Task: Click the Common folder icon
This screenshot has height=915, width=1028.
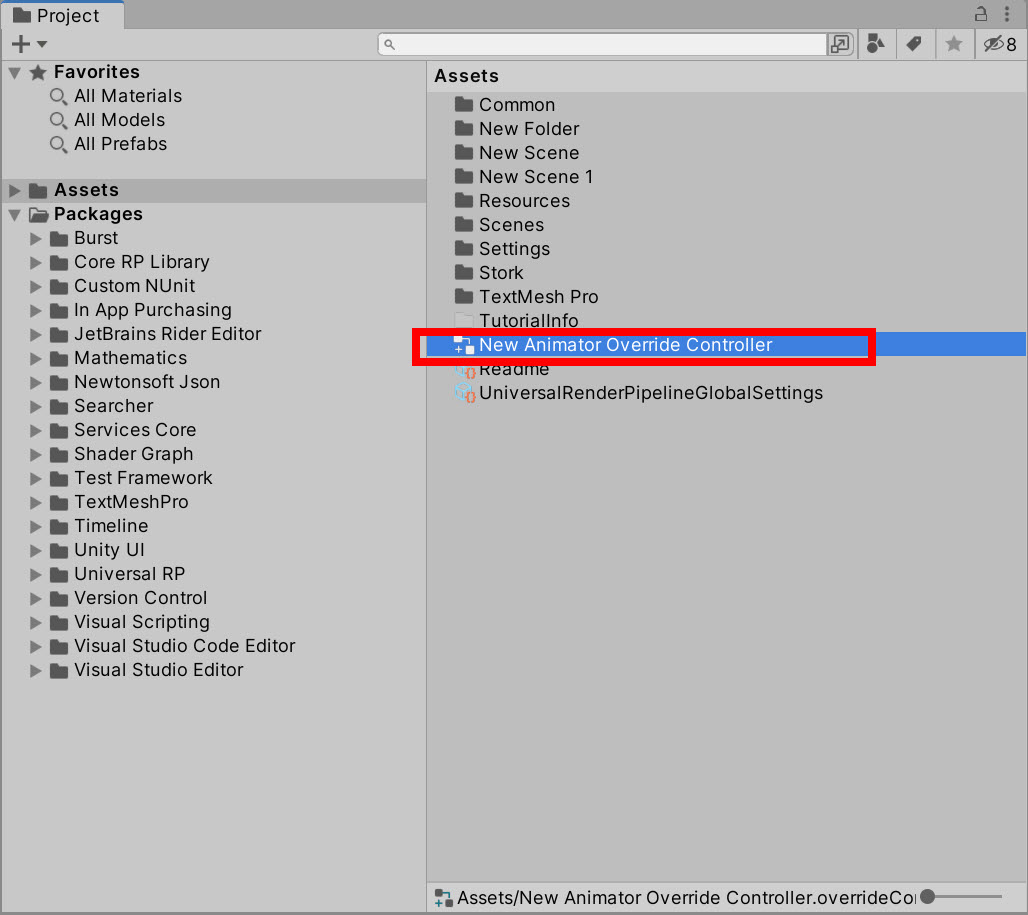Action: pyautogui.click(x=464, y=104)
